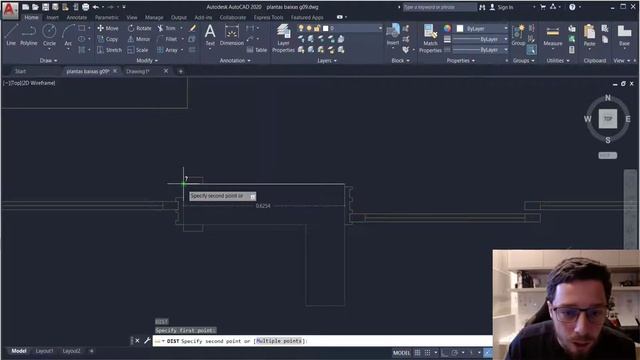Select the Line tool

click(x=11, y=34)
